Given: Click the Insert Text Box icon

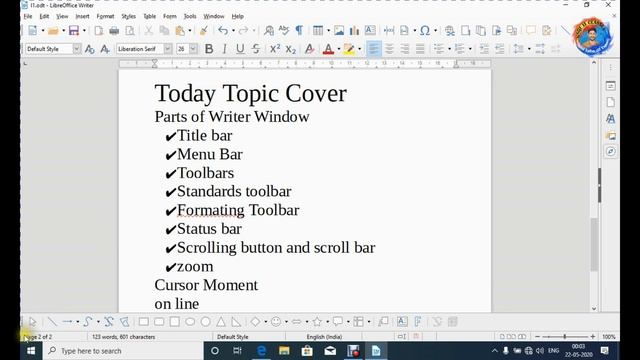Looking at the screenshot, I should pyautogui.click(x=370, y=30).
